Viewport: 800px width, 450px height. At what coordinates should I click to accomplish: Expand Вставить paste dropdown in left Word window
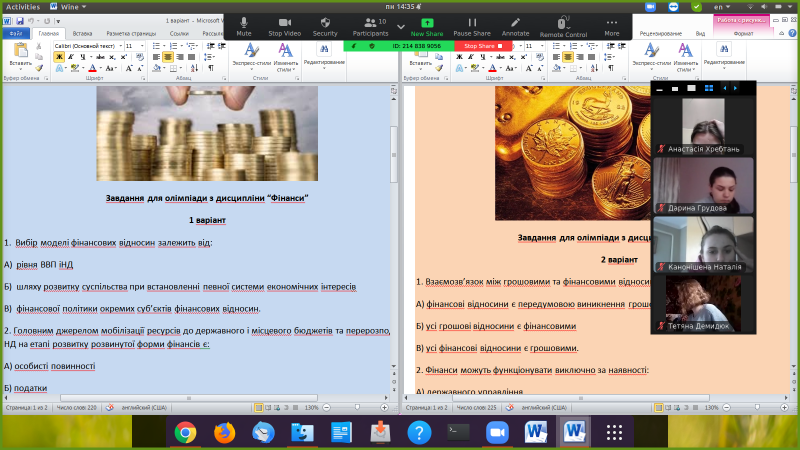click(x=20, y=67)
